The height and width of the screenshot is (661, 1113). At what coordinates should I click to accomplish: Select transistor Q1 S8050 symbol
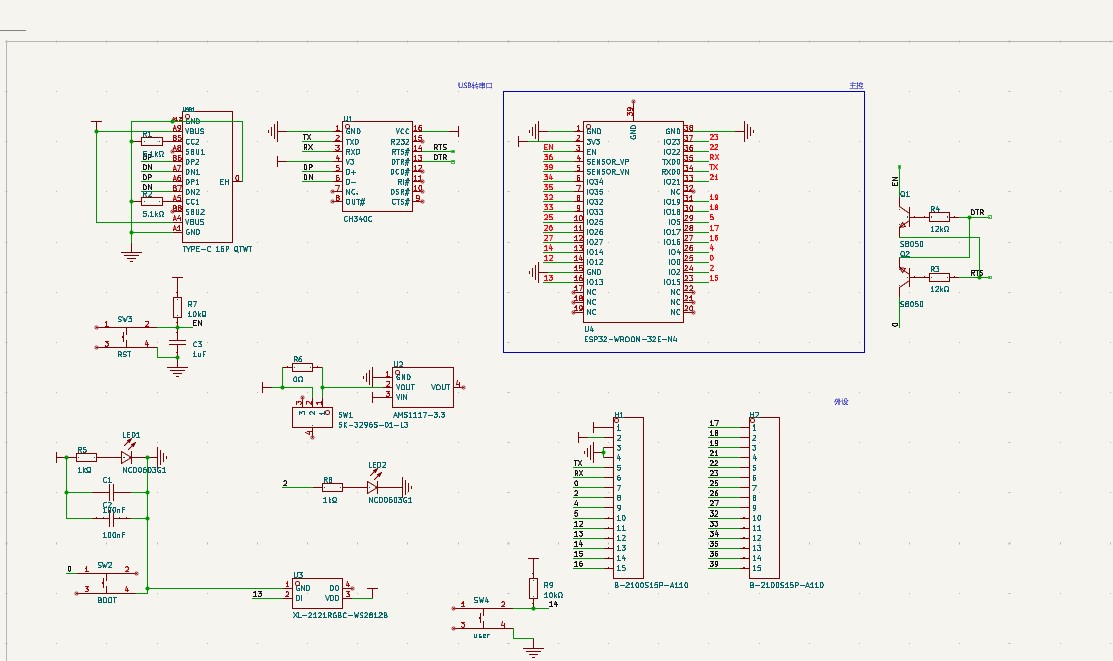click(x=906, y=215)
